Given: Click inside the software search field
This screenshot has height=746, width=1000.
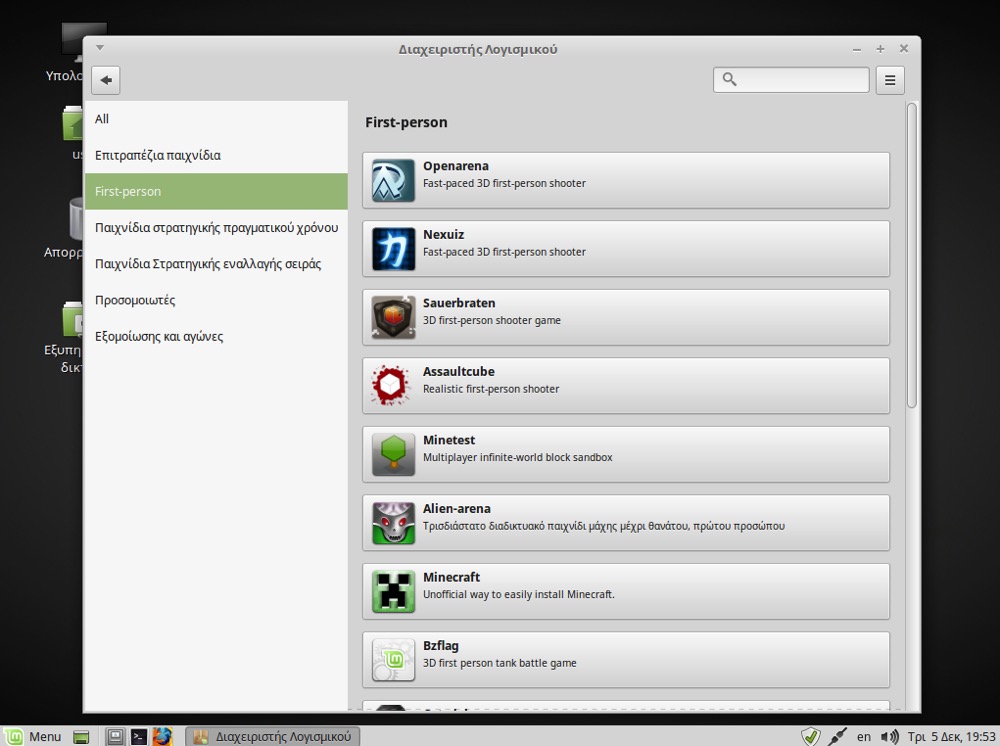Looking at the screenshot, I should pyautogui.click(x=791, y=80).
